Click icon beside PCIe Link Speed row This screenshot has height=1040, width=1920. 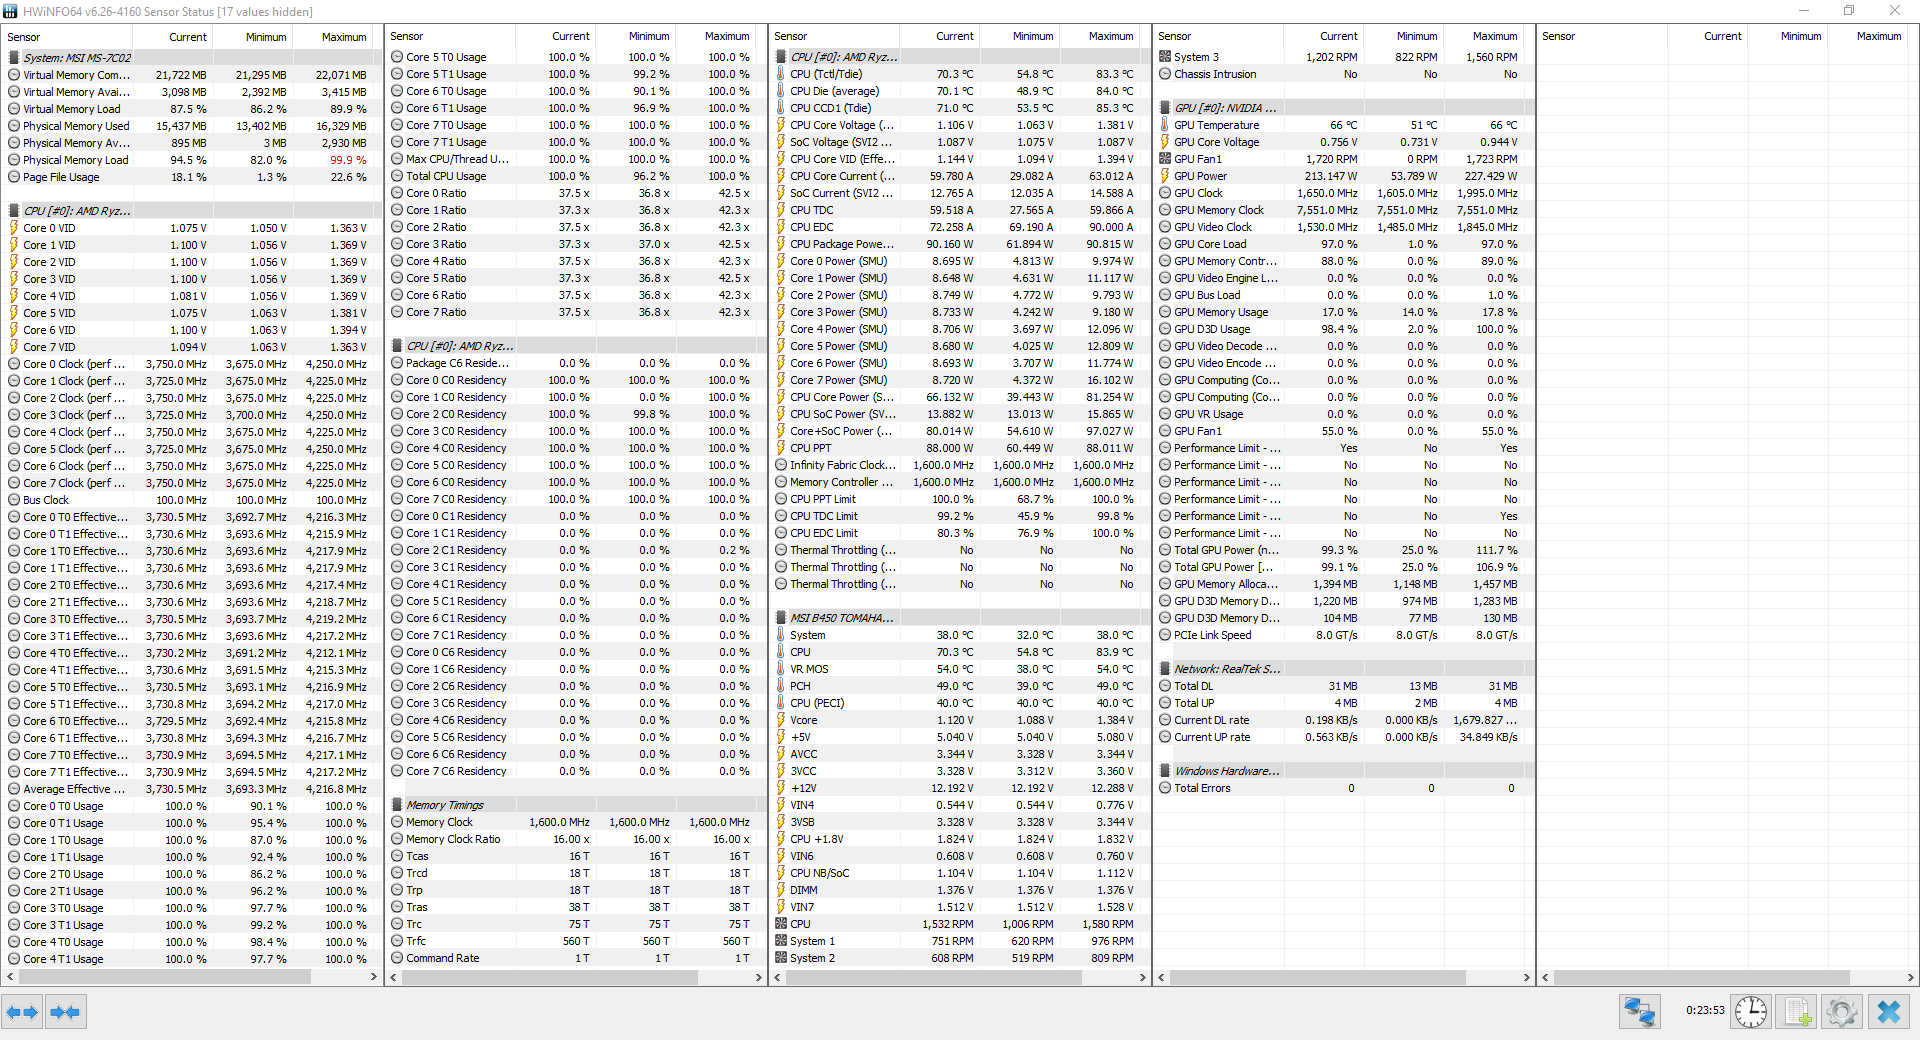point(1165,635)
